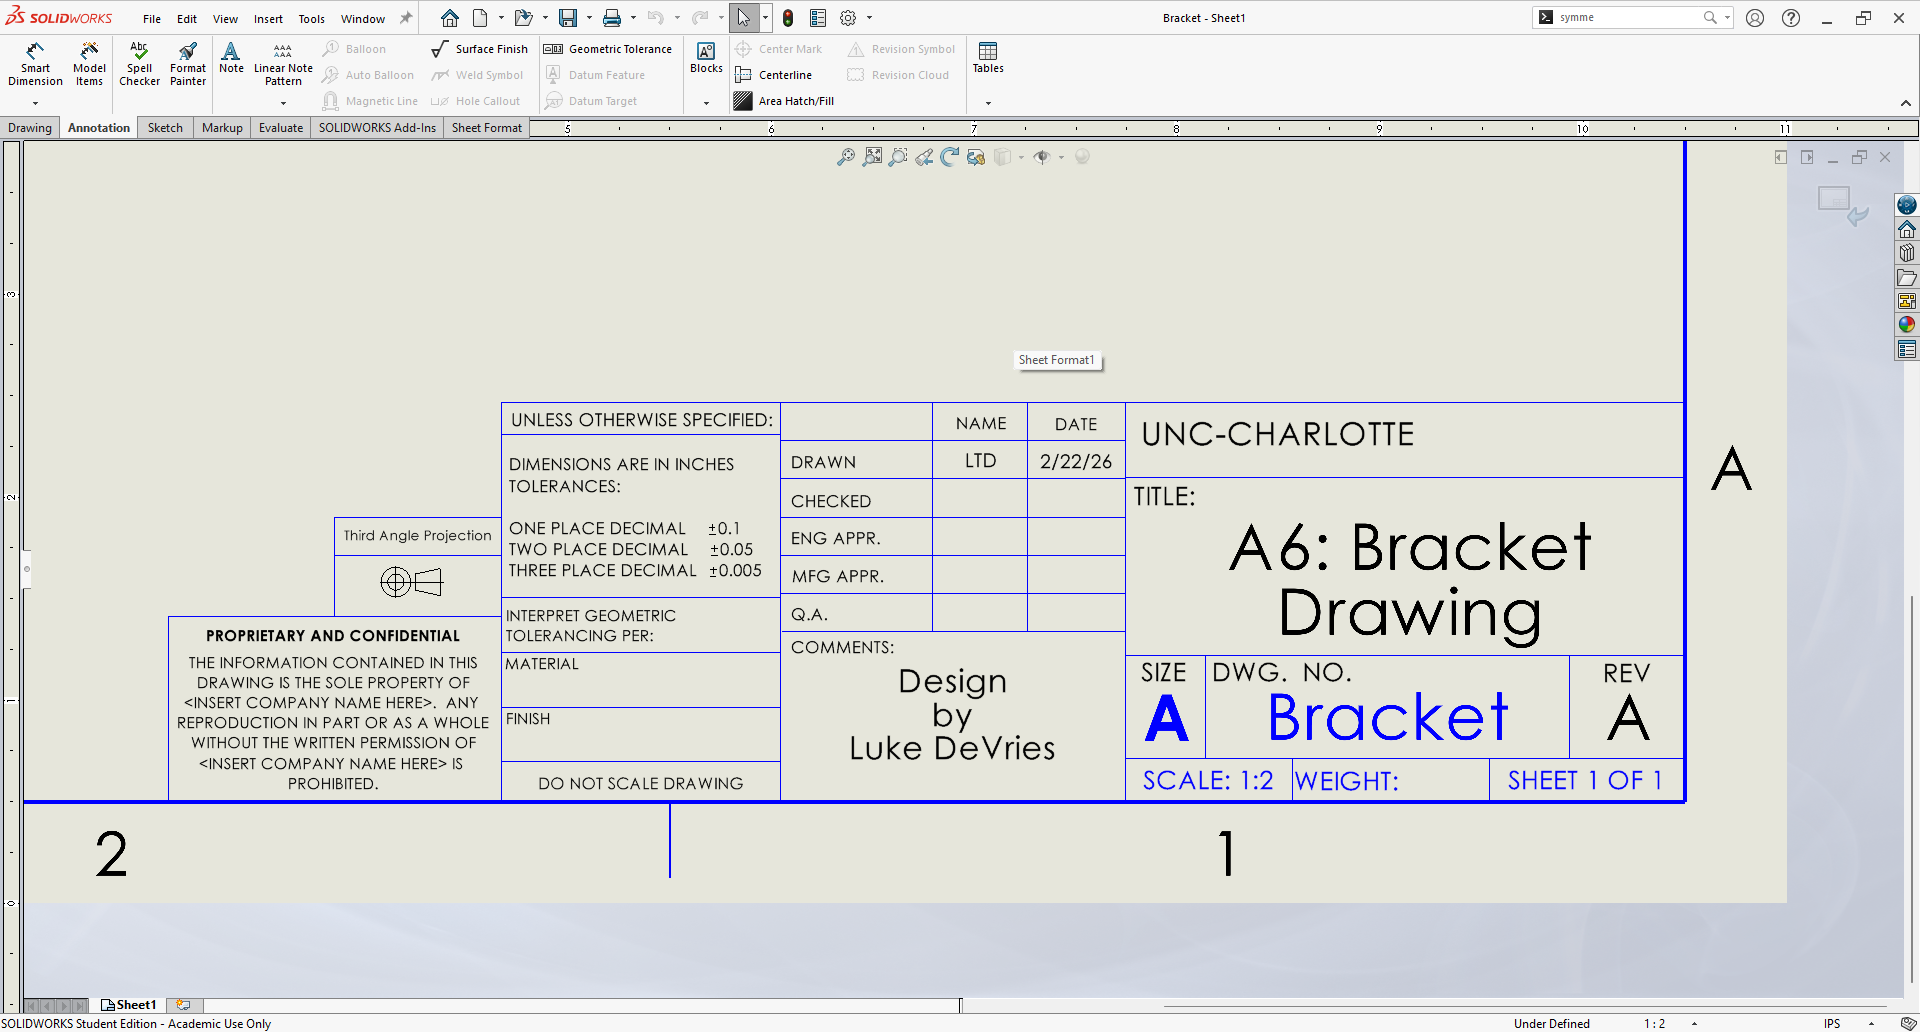Open the File menu
1920x1032 pixels.
[152, 19]
